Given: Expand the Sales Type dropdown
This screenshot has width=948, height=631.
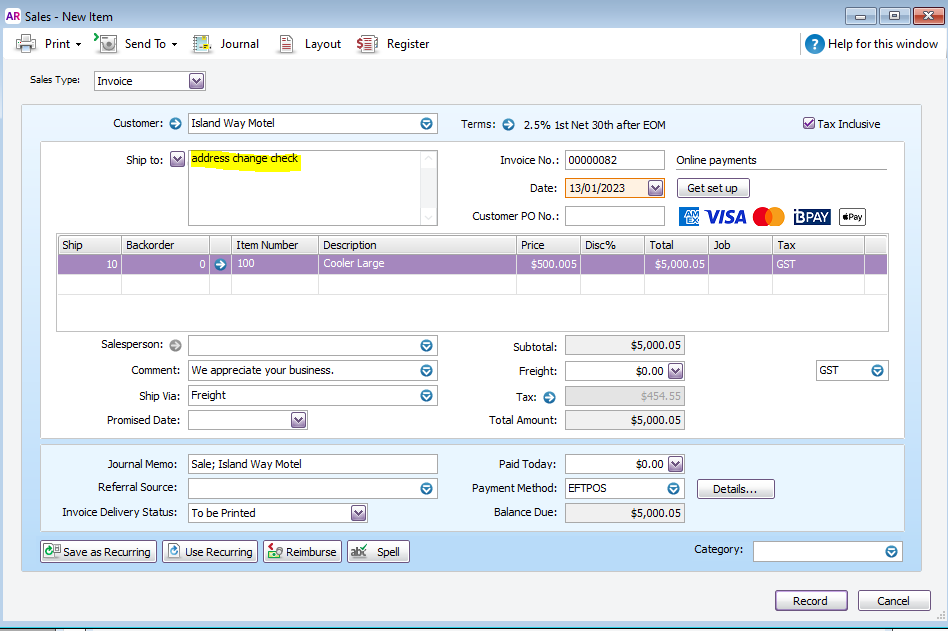Looking at the screenshot, I should coord(196,81).
